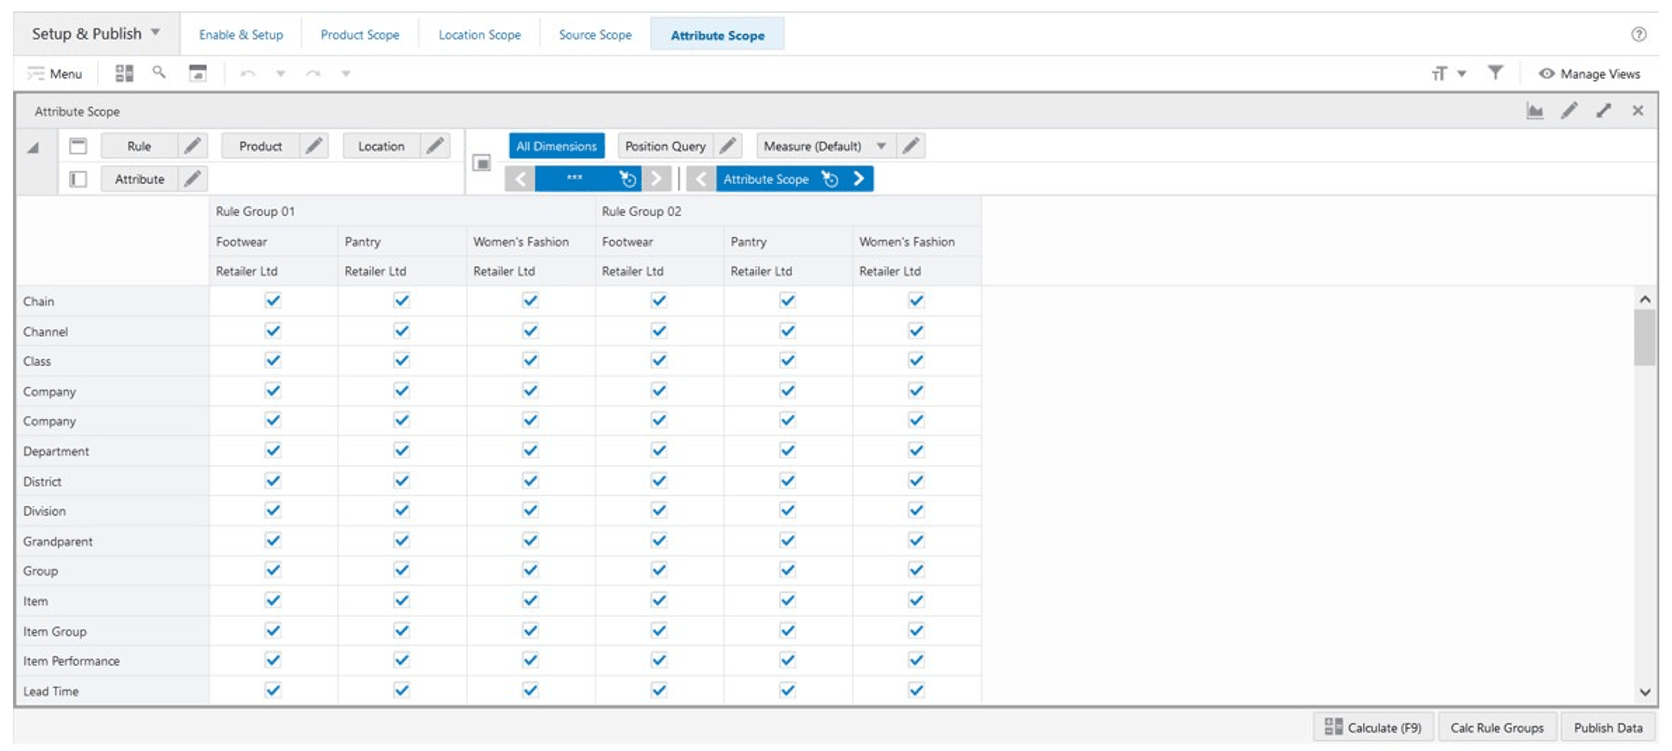Go to next Attribute Scope position
The image size is (1672, 751).
pos(859,179)
